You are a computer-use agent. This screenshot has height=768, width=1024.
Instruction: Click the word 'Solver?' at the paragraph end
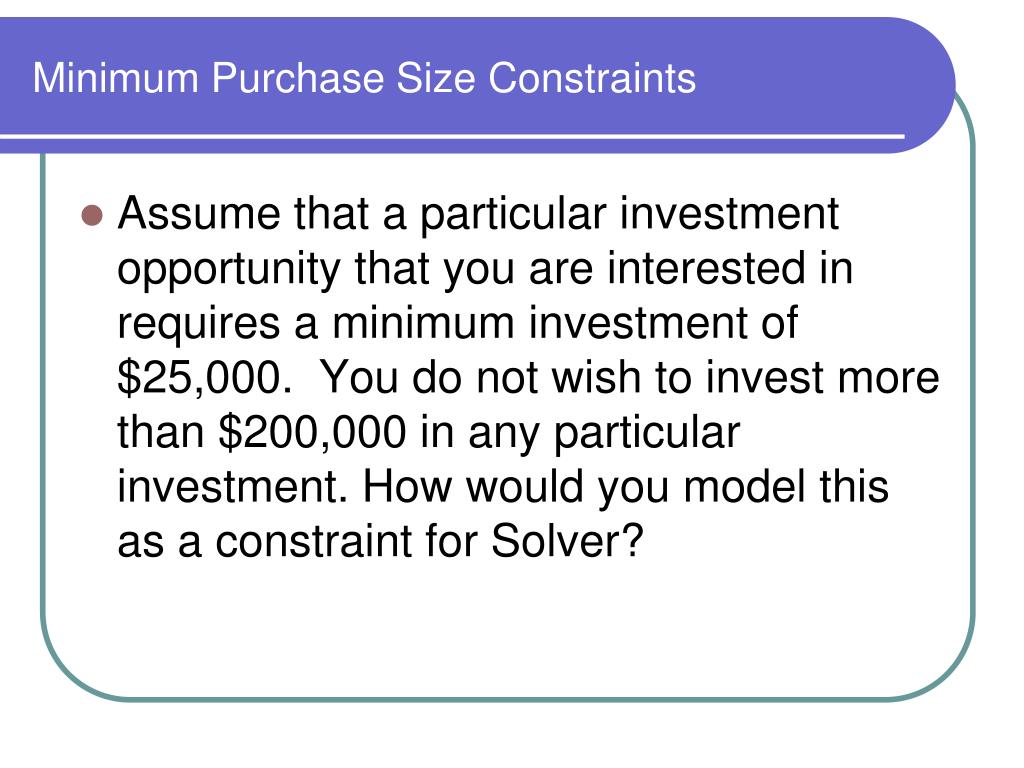pos(567,541)
